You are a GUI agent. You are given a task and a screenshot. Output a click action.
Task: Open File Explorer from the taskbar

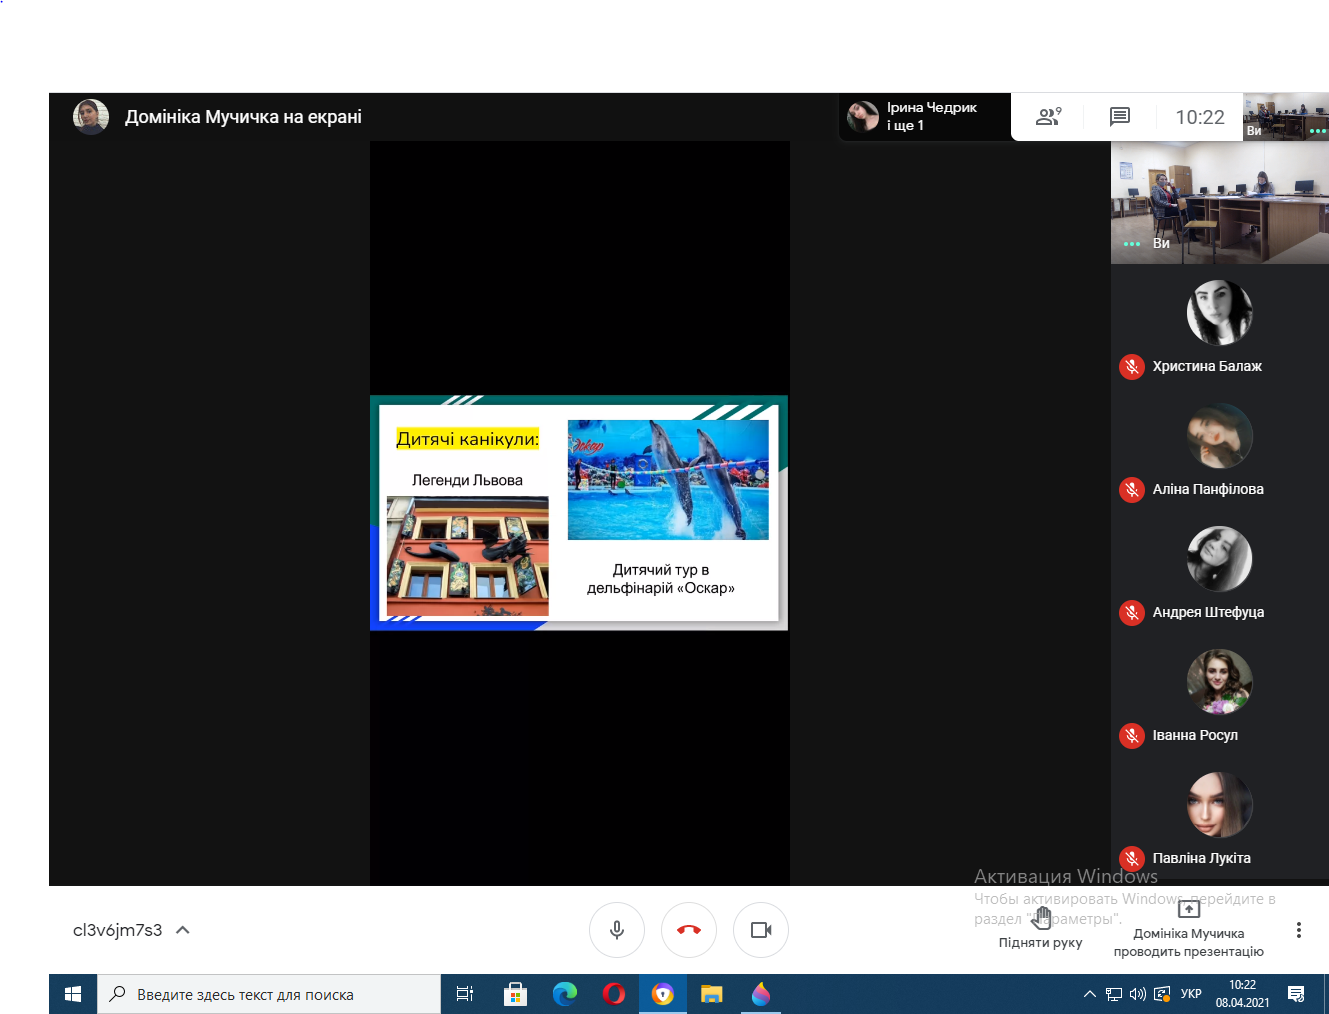click(712, 994)
